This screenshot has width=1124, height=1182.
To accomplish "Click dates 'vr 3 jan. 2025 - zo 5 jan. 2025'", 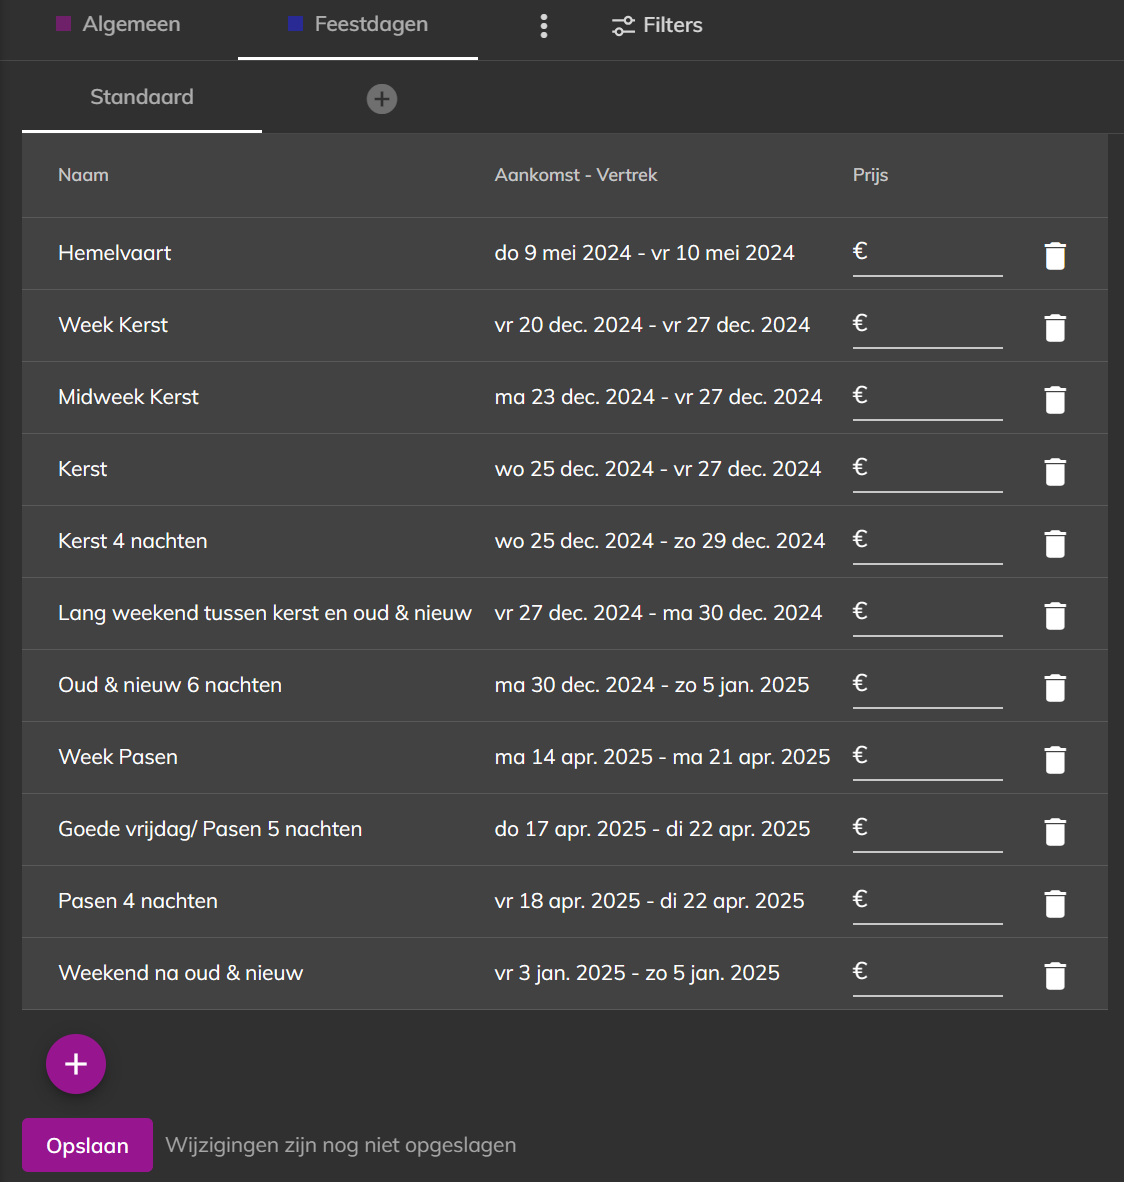I will point(637,973).
